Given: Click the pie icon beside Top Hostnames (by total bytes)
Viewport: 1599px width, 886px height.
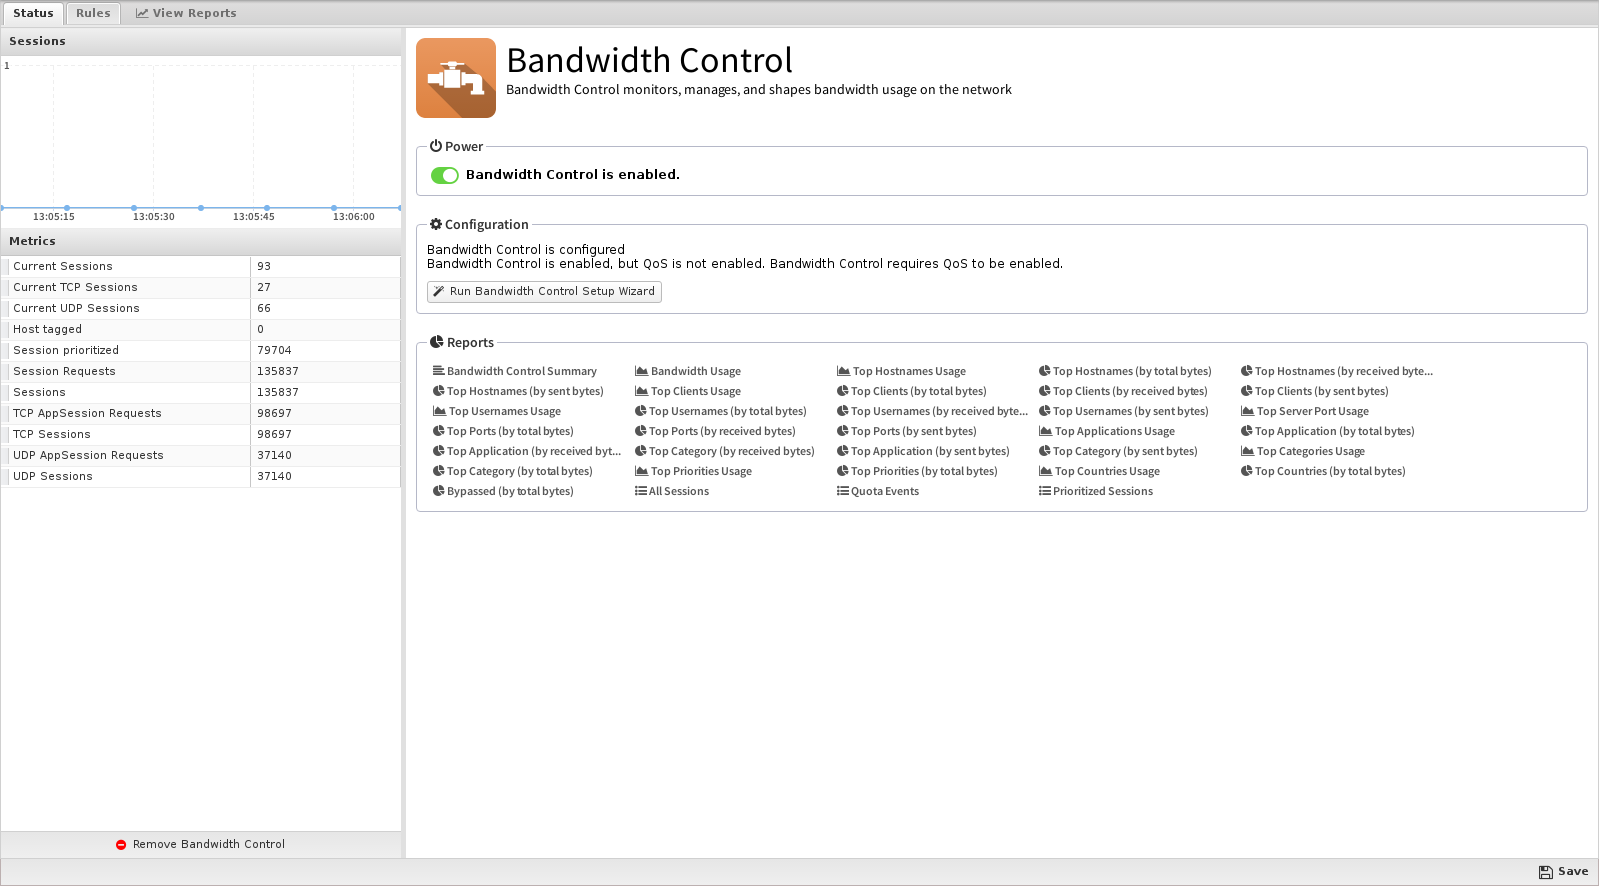Looking at the screenshot, I should click(1044, 371).
